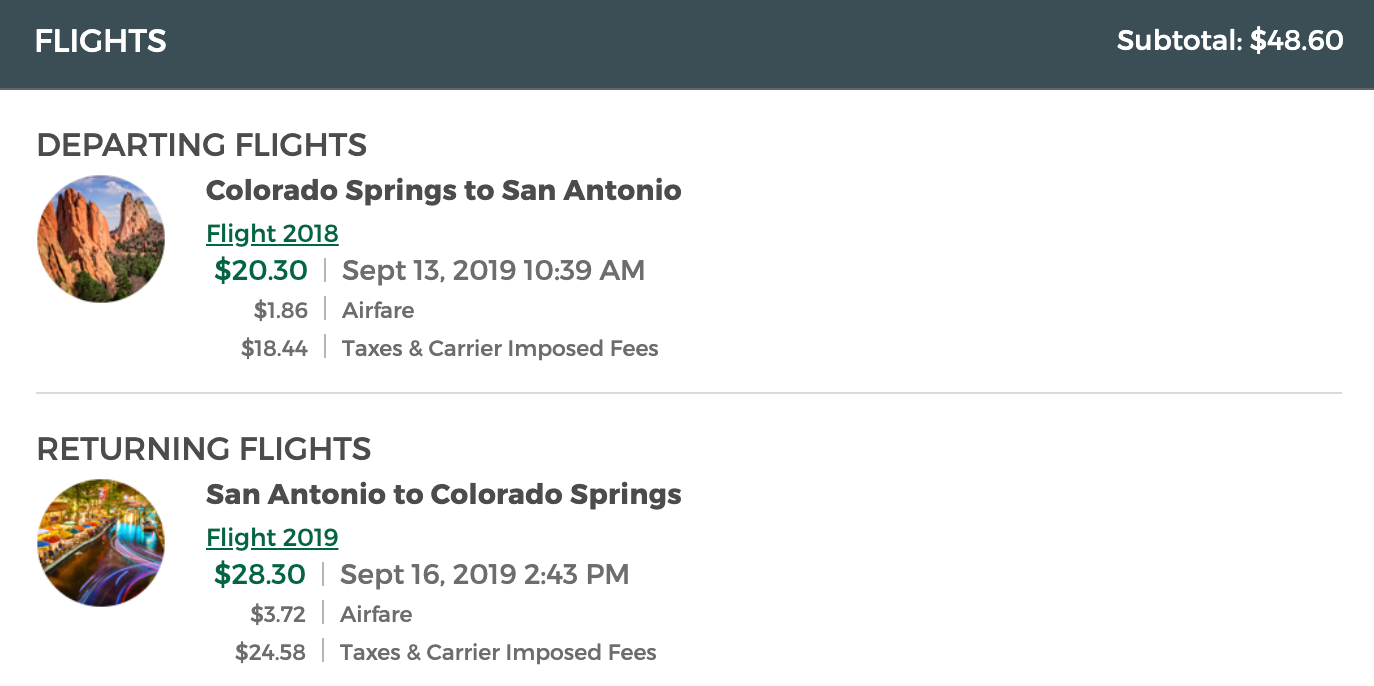Click the $28.30 returning flight price
Viewport: 1374px width, 686px height.
(x=260, y=574)
